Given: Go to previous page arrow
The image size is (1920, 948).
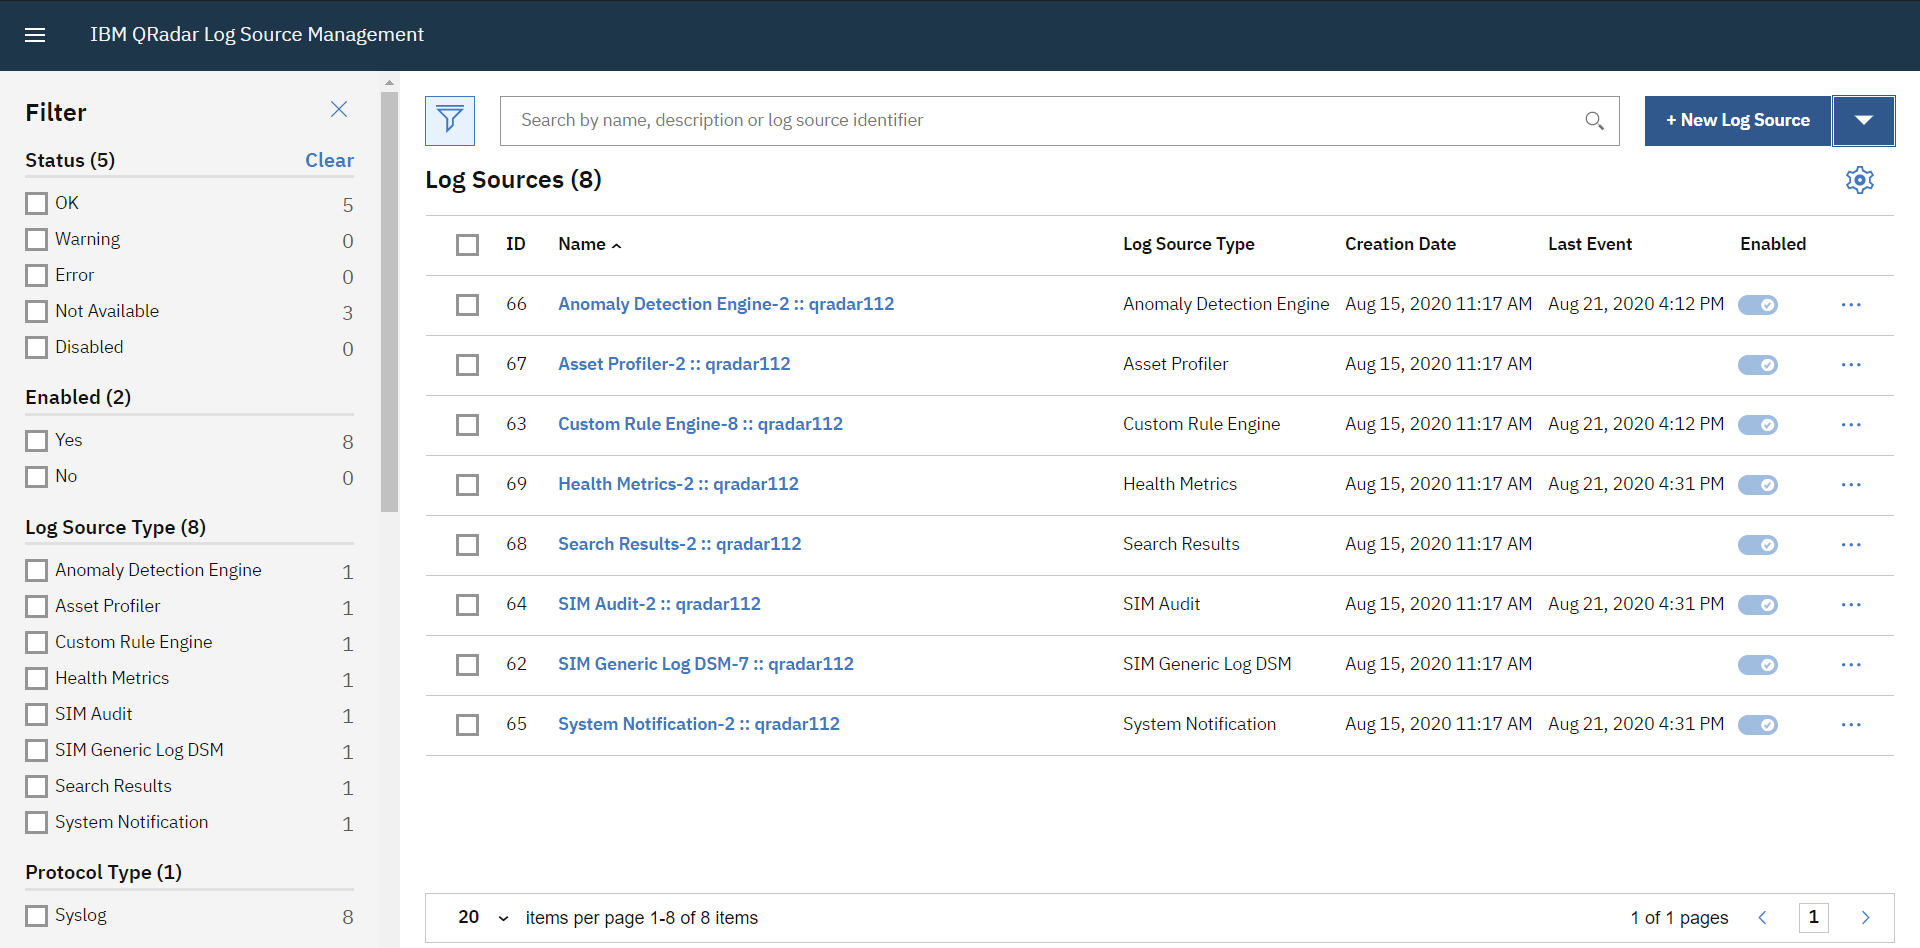Looking at the screenshot, I should point(1763,918).
